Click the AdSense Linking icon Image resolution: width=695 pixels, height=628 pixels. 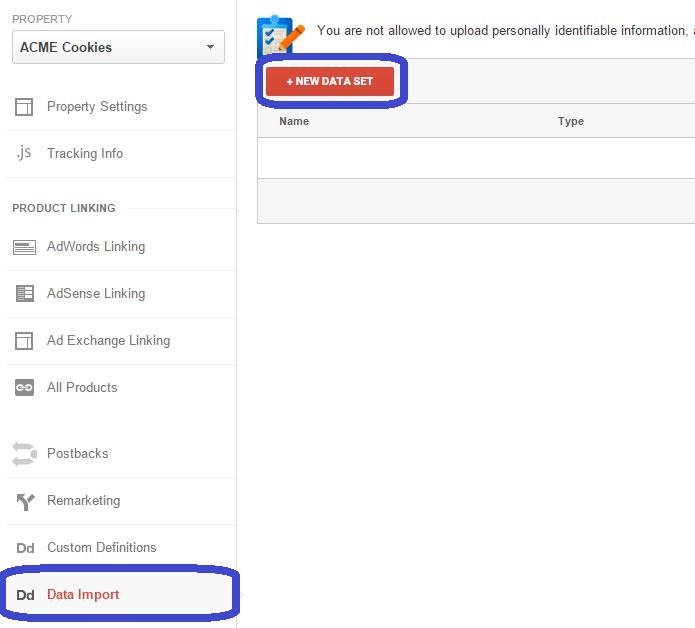coord(25,293)
